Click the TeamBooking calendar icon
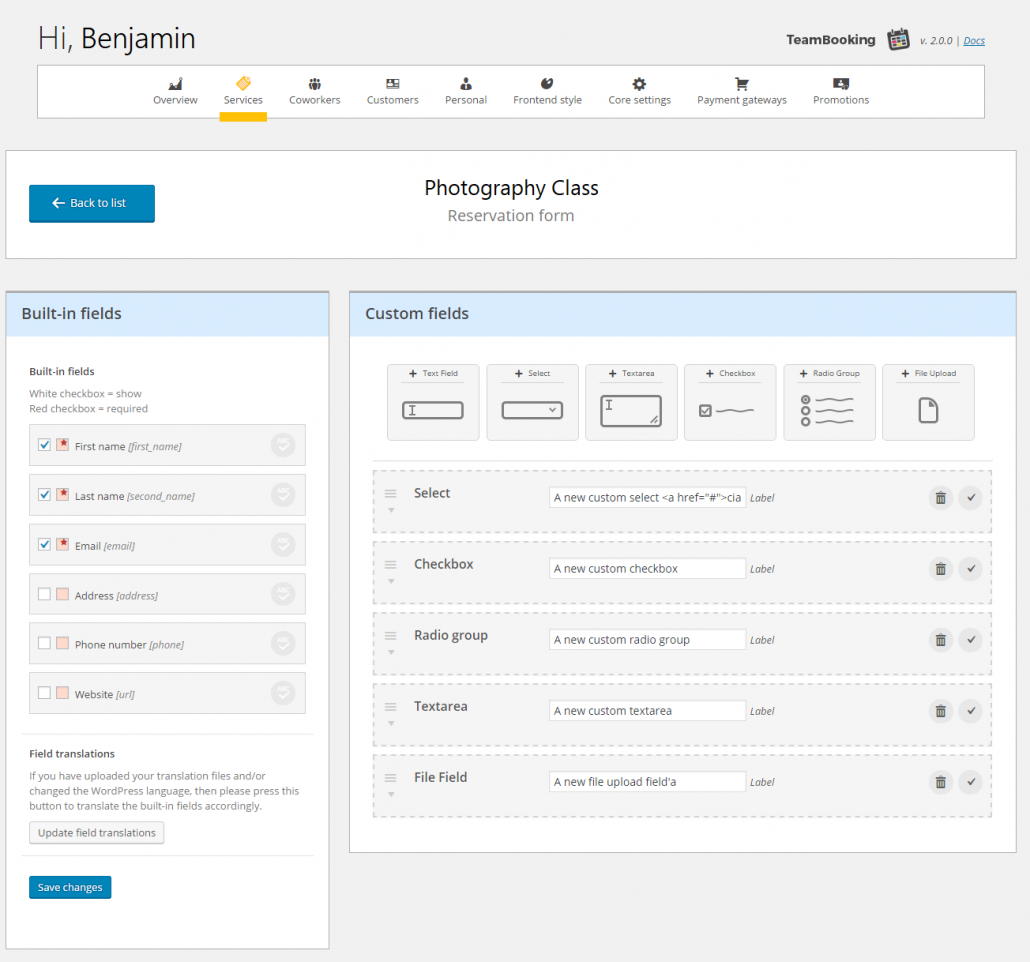Screen dimensions: 1030x962 898,39
